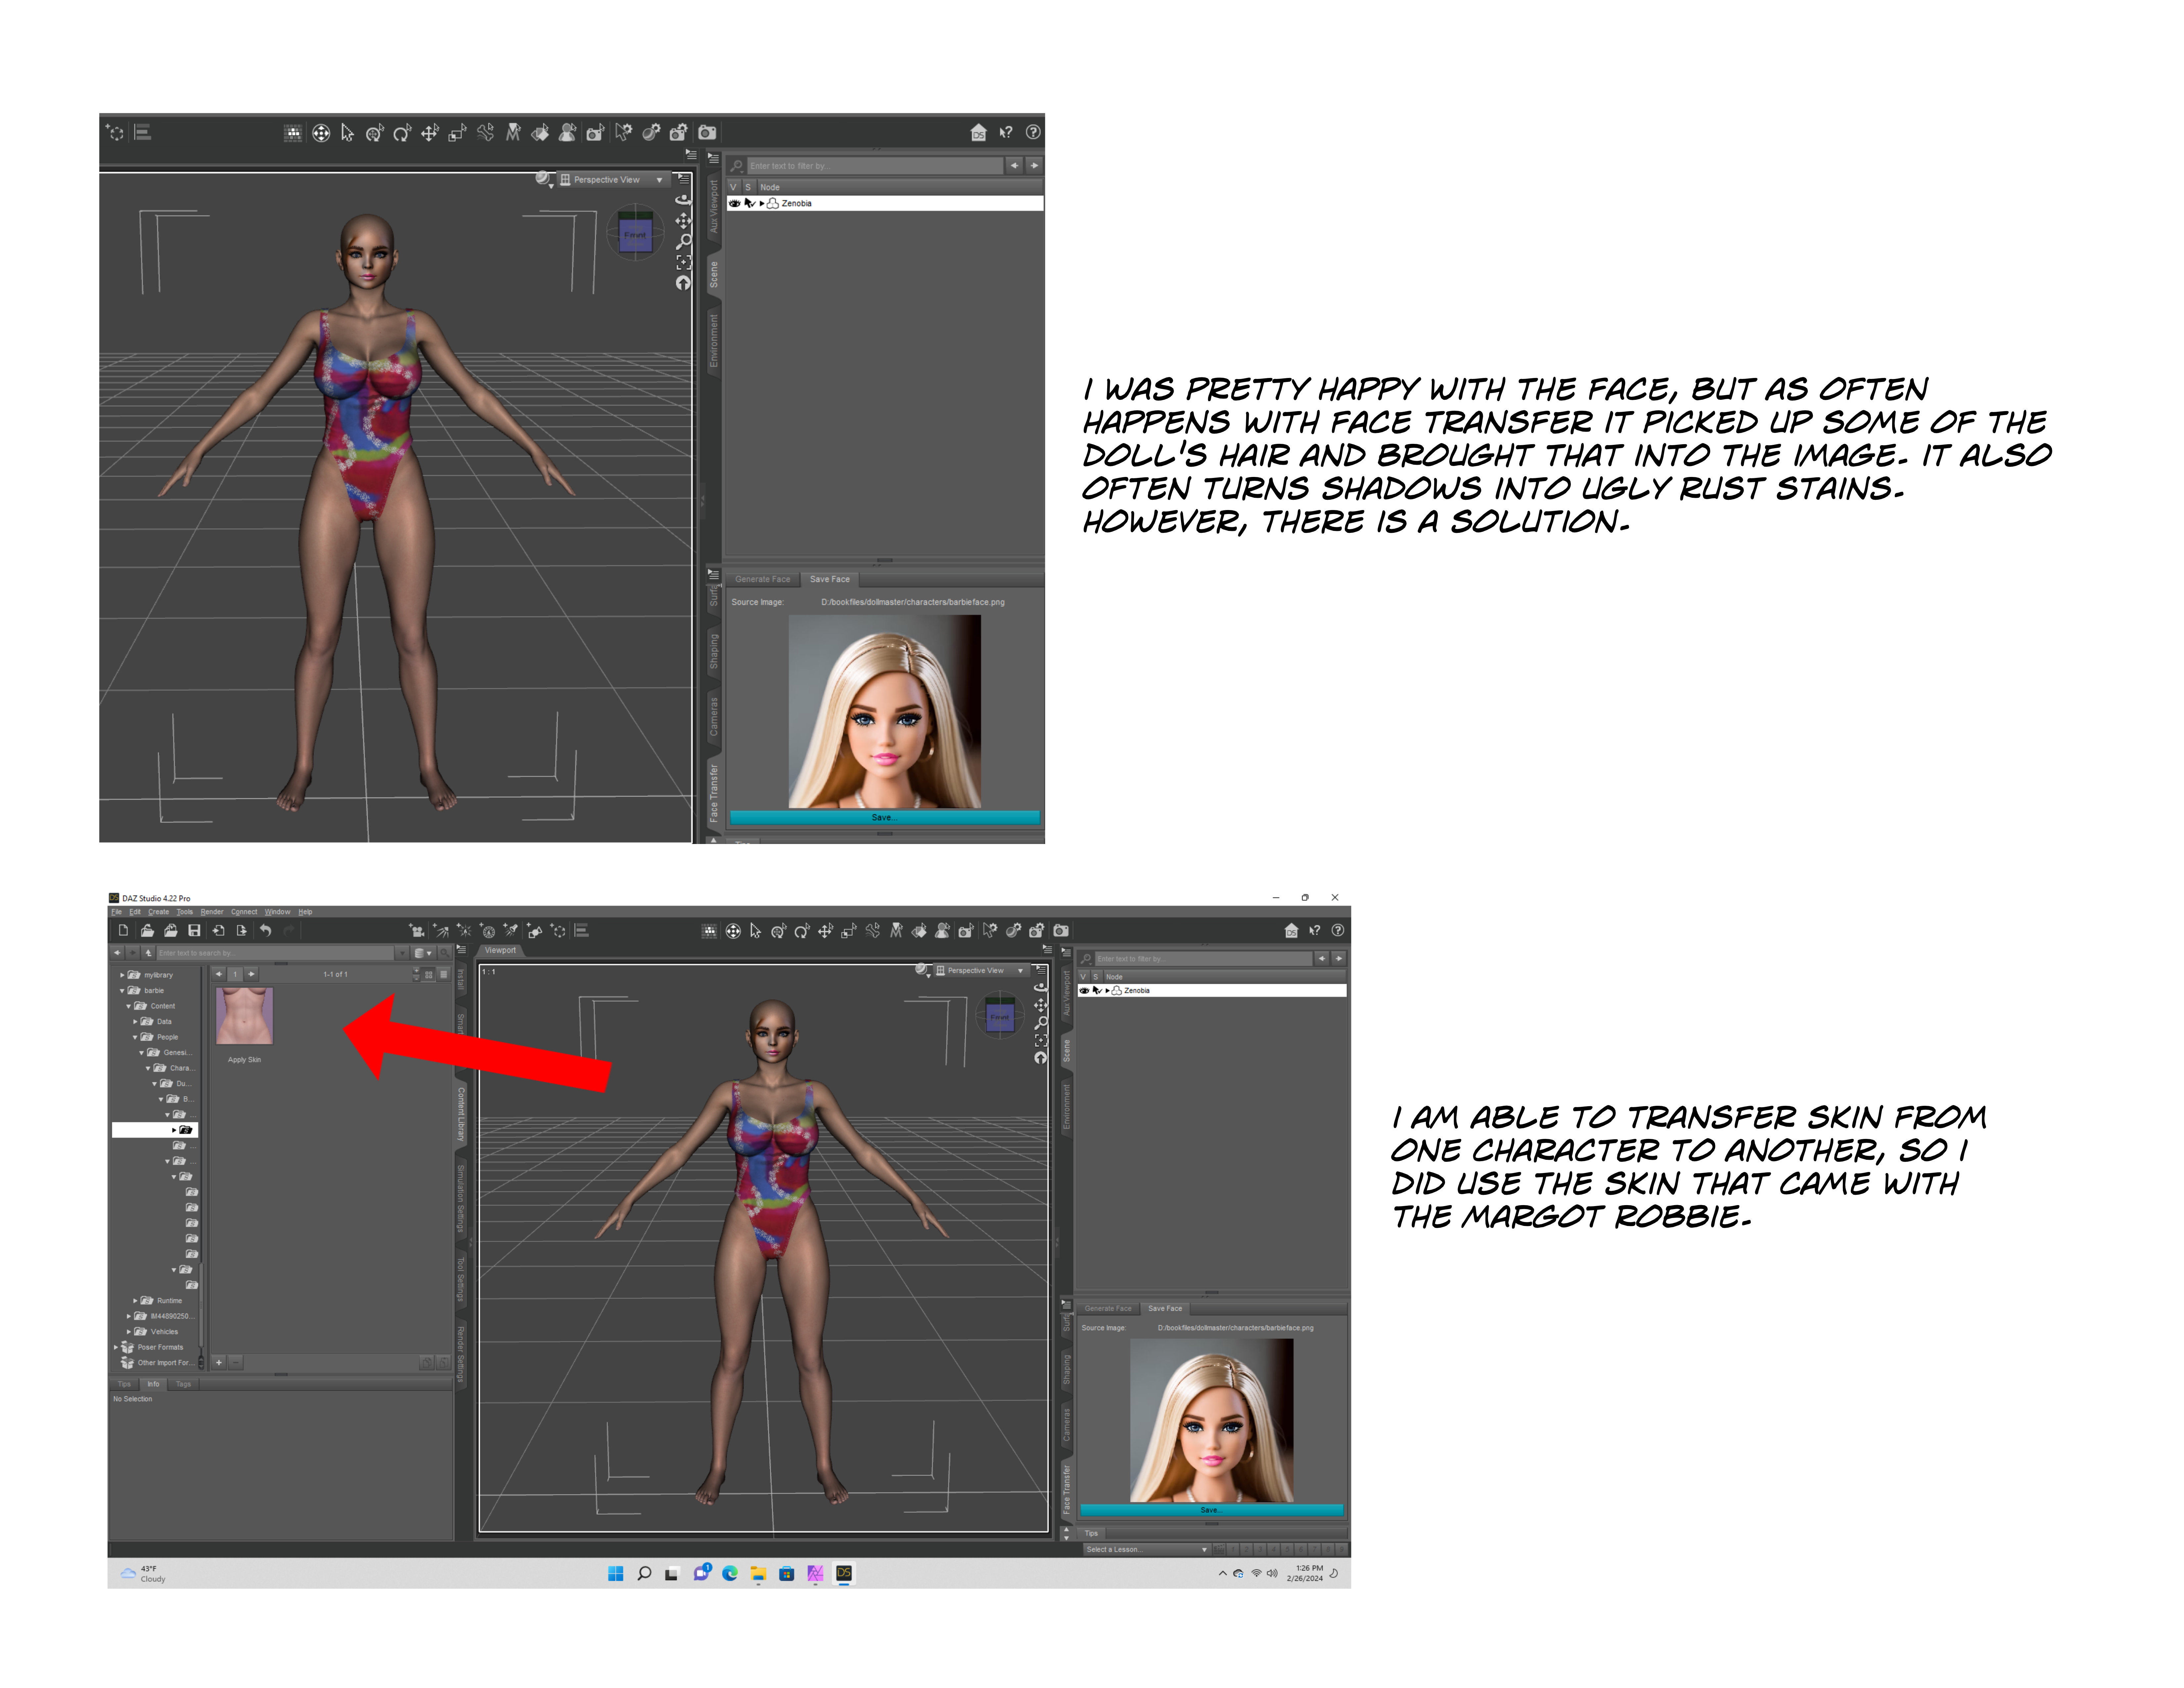Click Create New Camera icon in lower window
The image size is (2184, 1688).
(417, 931)
